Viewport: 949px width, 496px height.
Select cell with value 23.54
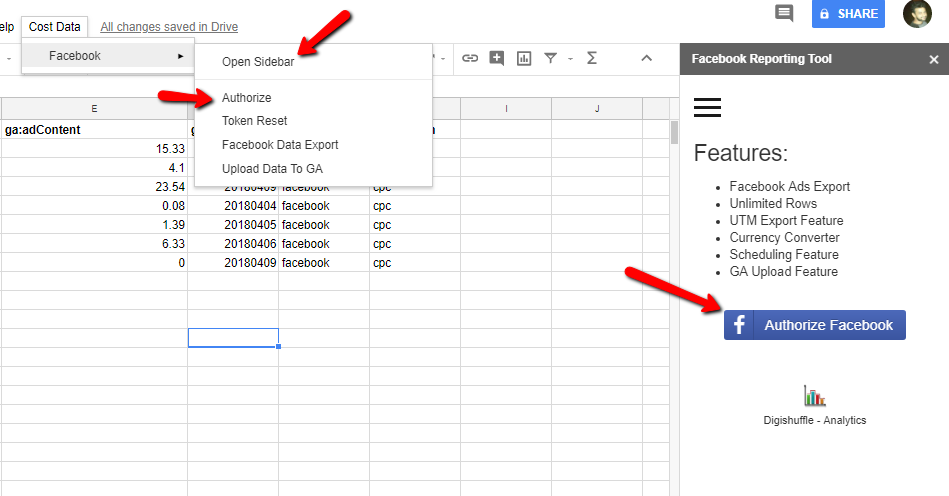click(94, 187)
